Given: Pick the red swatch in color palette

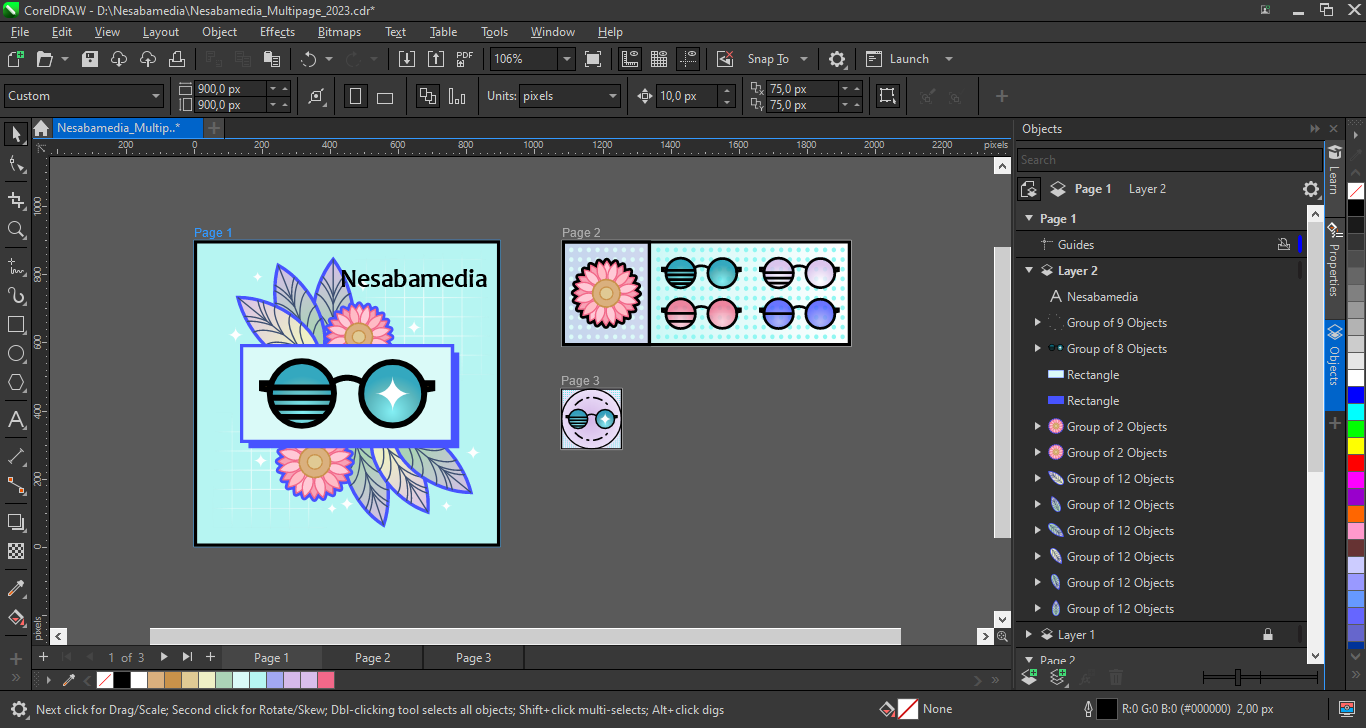Looking at the screenshot, I should (x=1355, y=464).
